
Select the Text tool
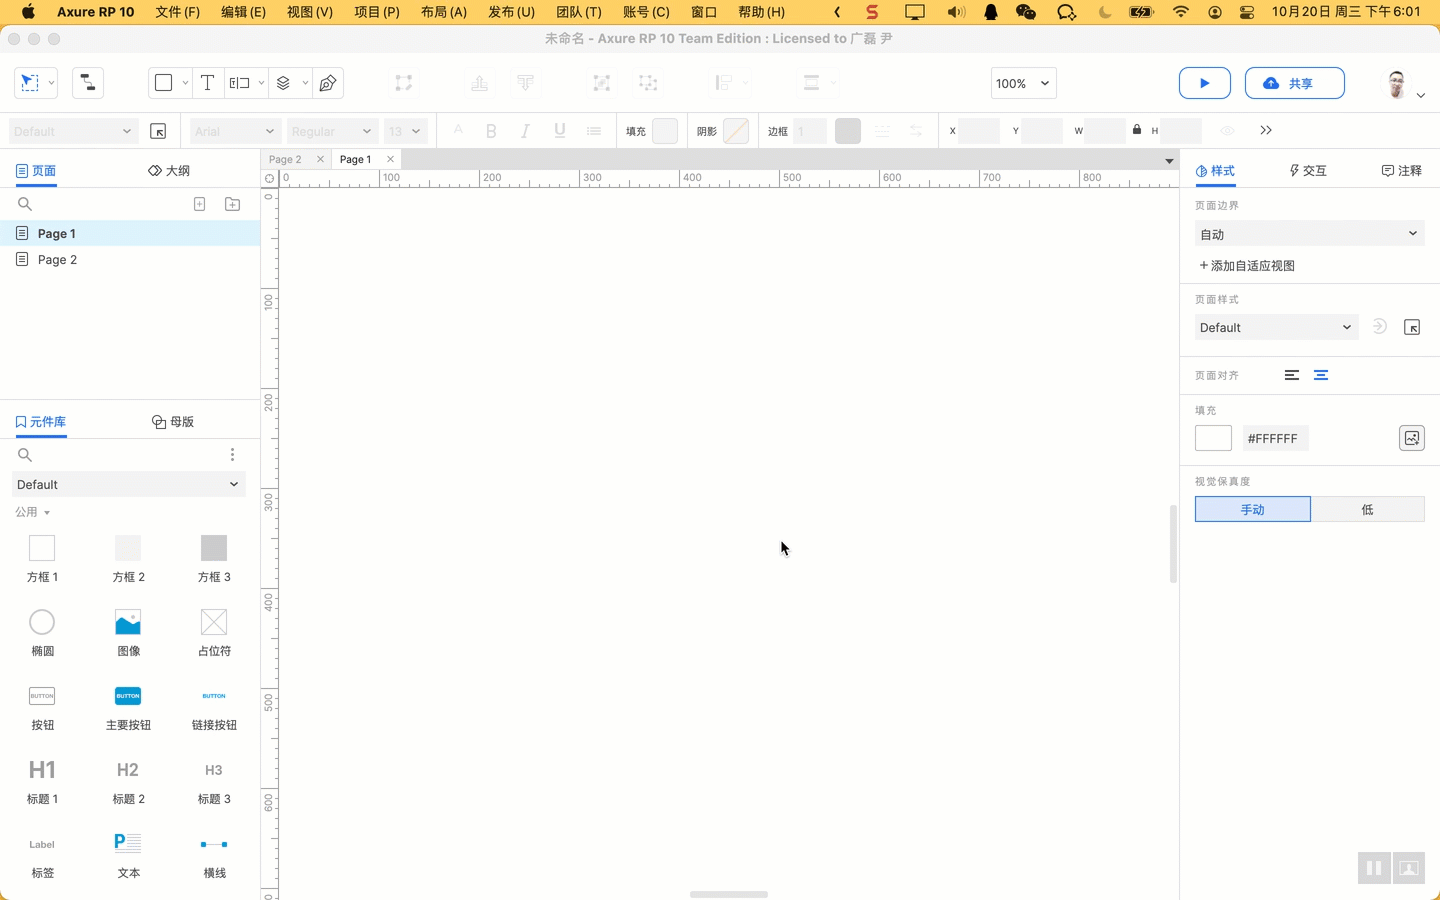click(x=207, y=83)
